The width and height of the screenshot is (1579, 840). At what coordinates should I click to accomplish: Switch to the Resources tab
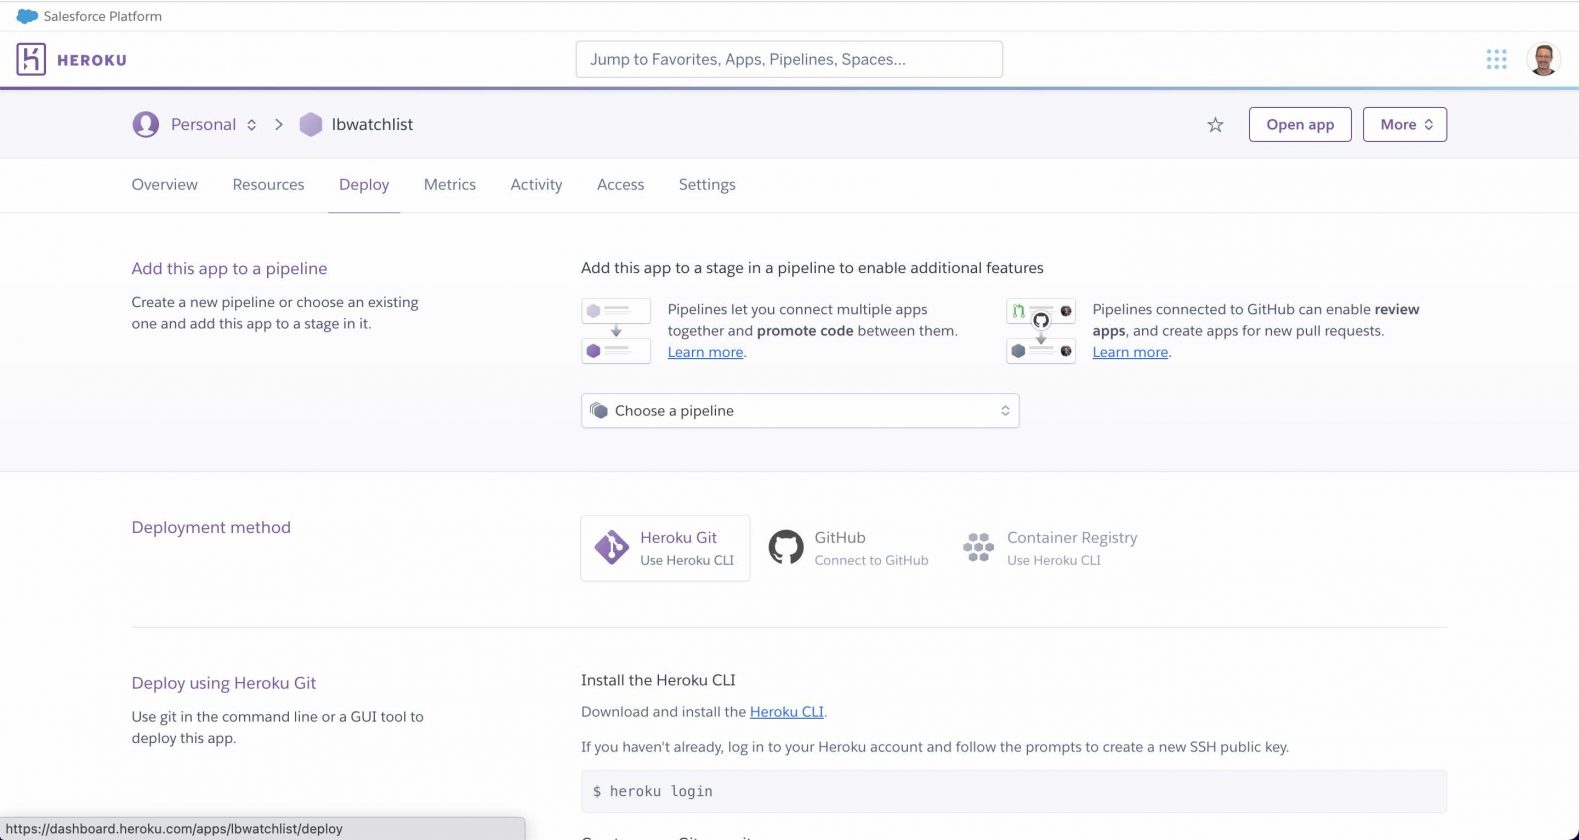coord(268,185)
